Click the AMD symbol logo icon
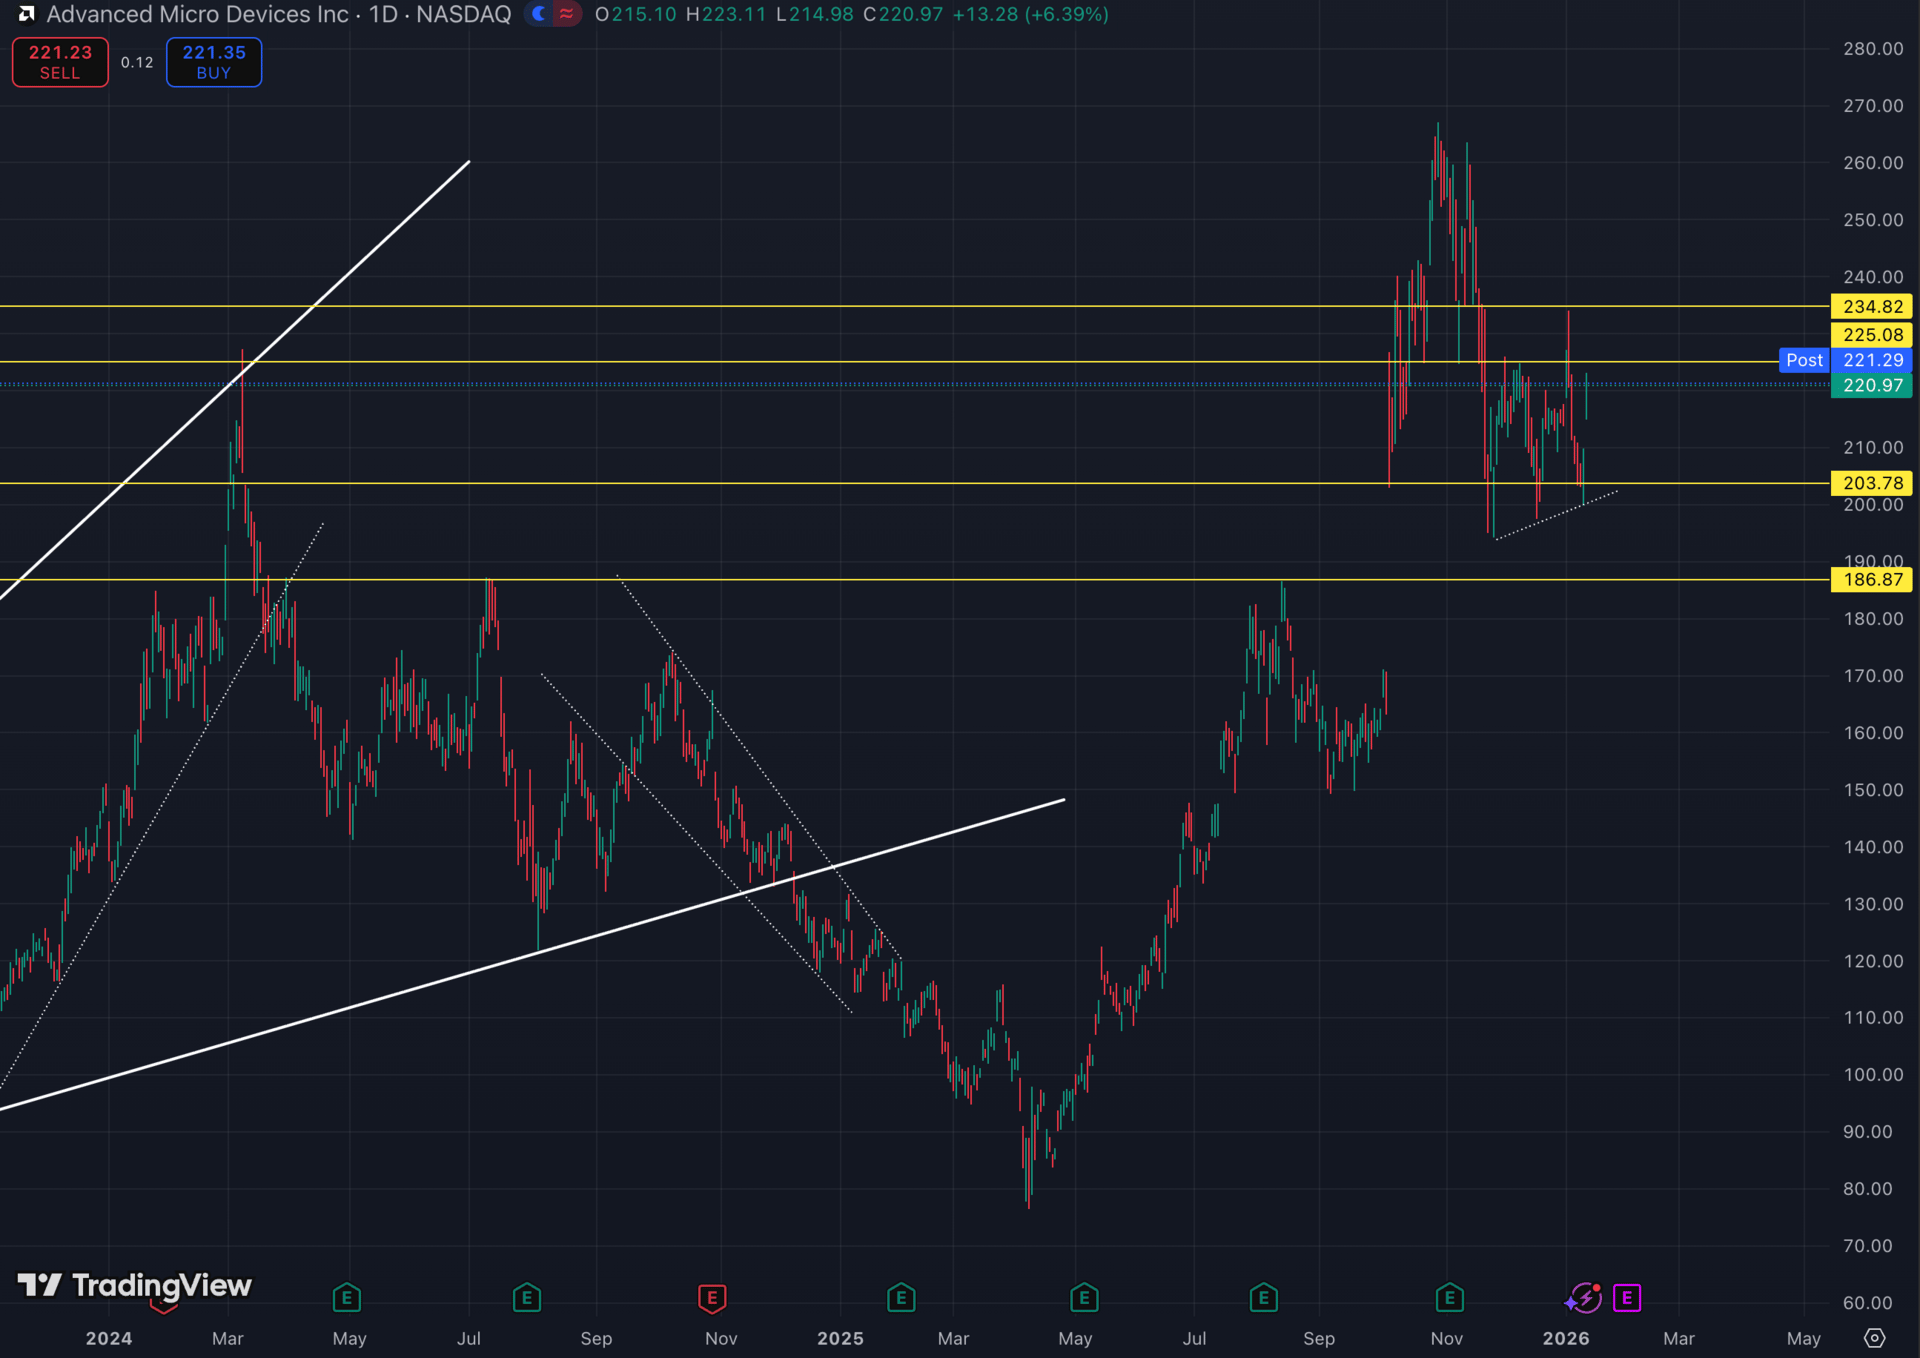 27,14
